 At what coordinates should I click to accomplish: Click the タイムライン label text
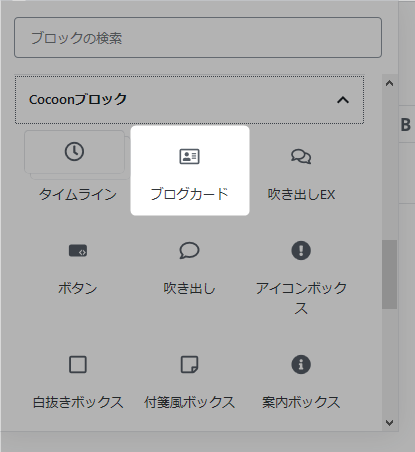coord(78,194)
